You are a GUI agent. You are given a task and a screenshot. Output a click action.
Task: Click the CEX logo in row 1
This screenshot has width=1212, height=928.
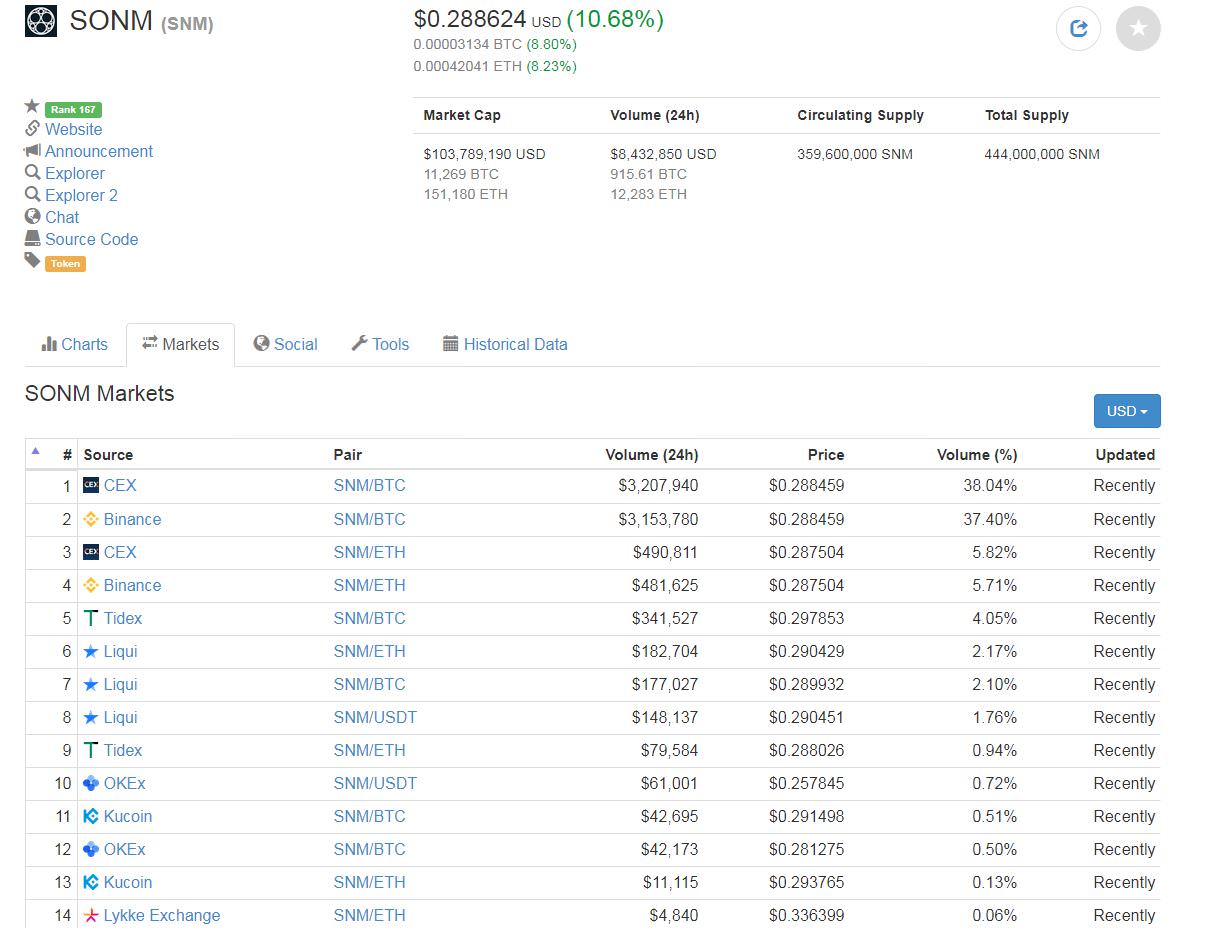tap(91, 485)
